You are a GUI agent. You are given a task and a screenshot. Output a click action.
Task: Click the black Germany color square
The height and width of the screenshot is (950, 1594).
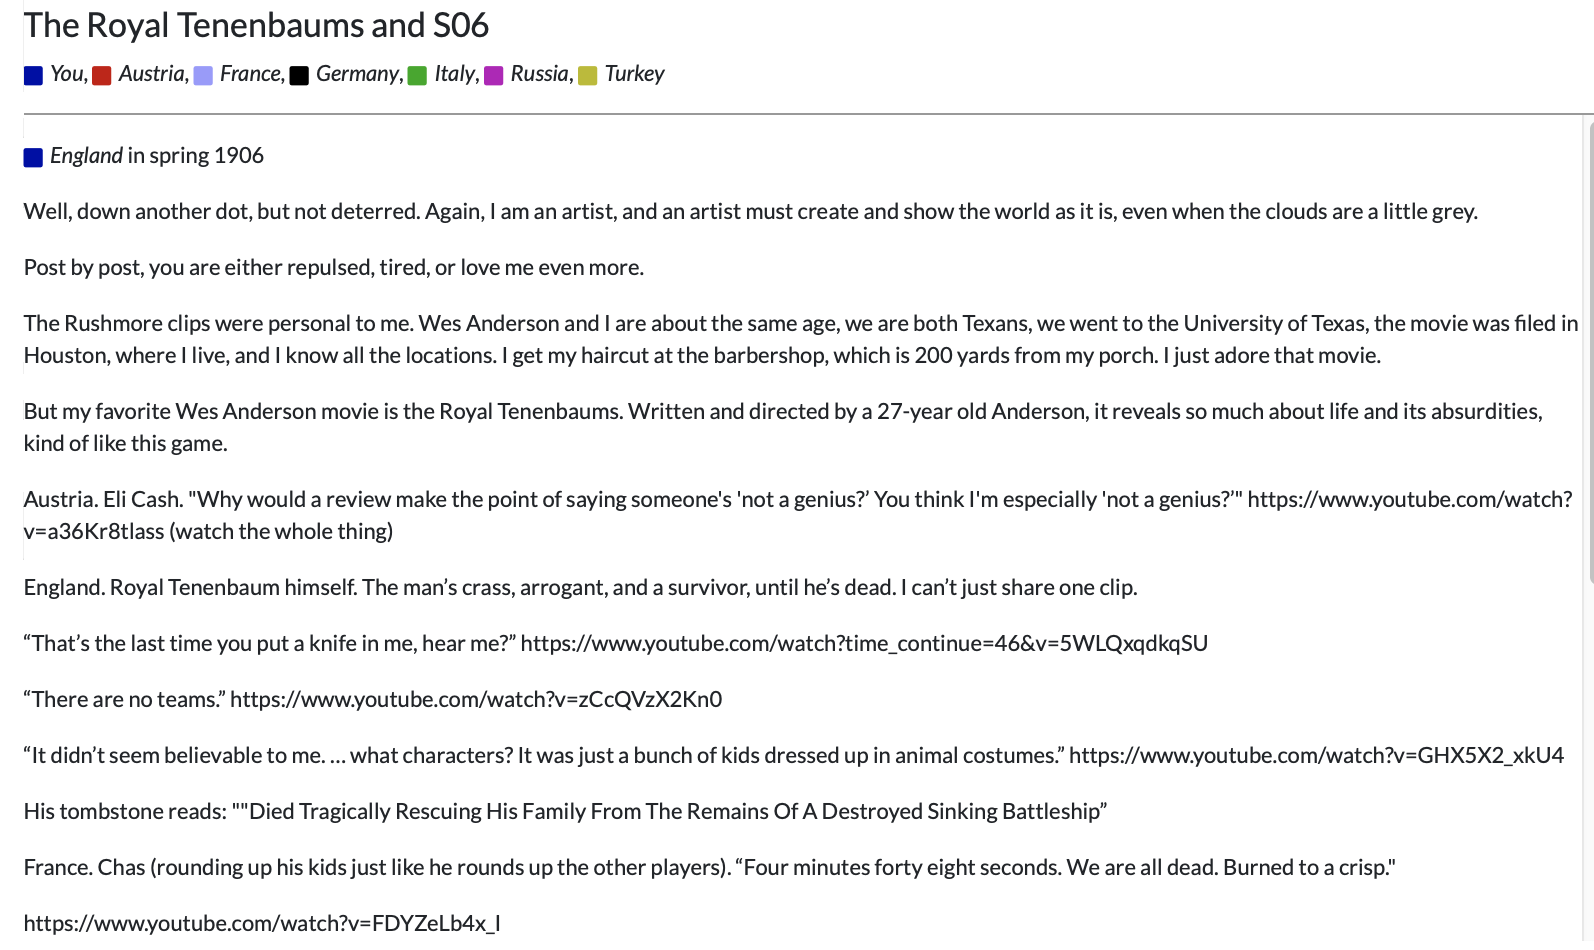(x=299, y=76)
